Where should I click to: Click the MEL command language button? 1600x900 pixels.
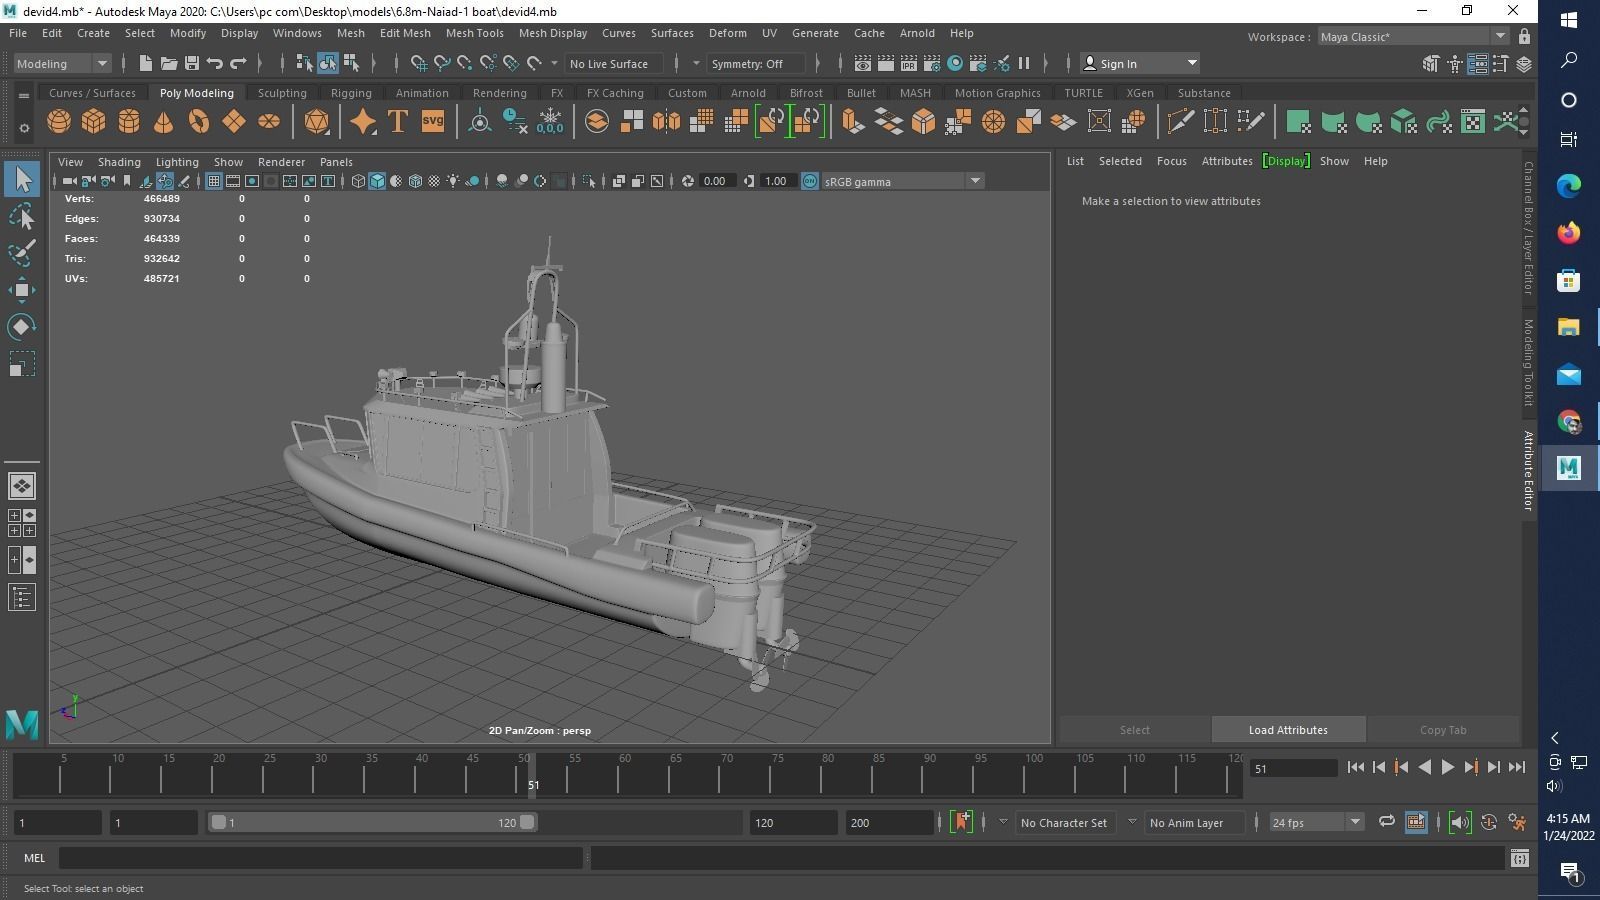tap(35, 858)
